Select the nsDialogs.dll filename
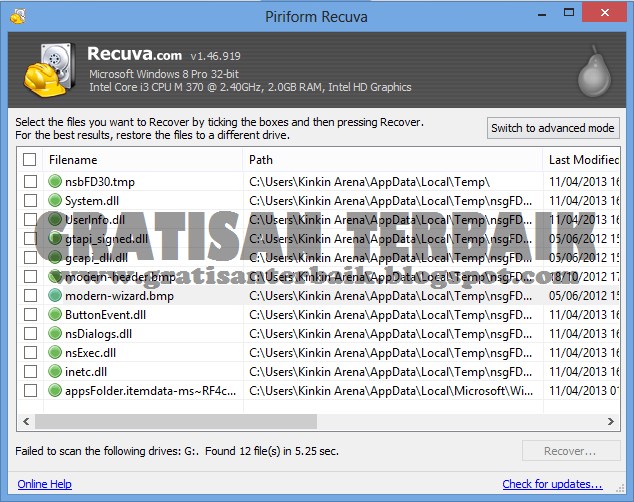 (98, 334)
